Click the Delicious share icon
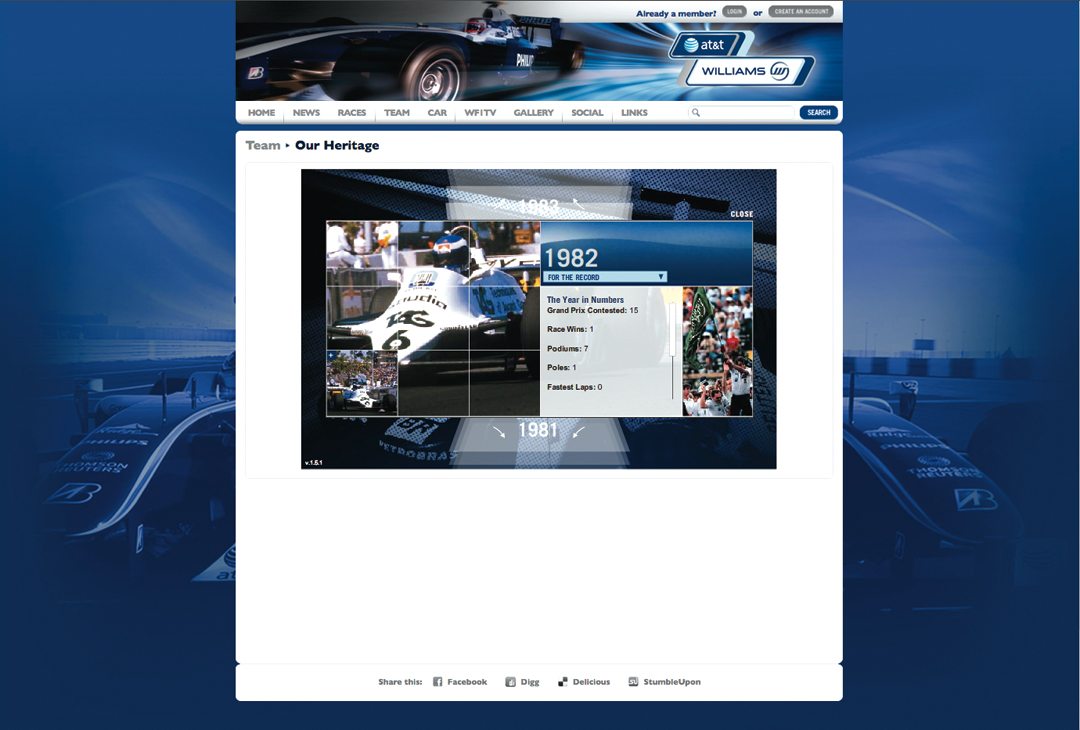1080x730 pixels. click(563, 682)
